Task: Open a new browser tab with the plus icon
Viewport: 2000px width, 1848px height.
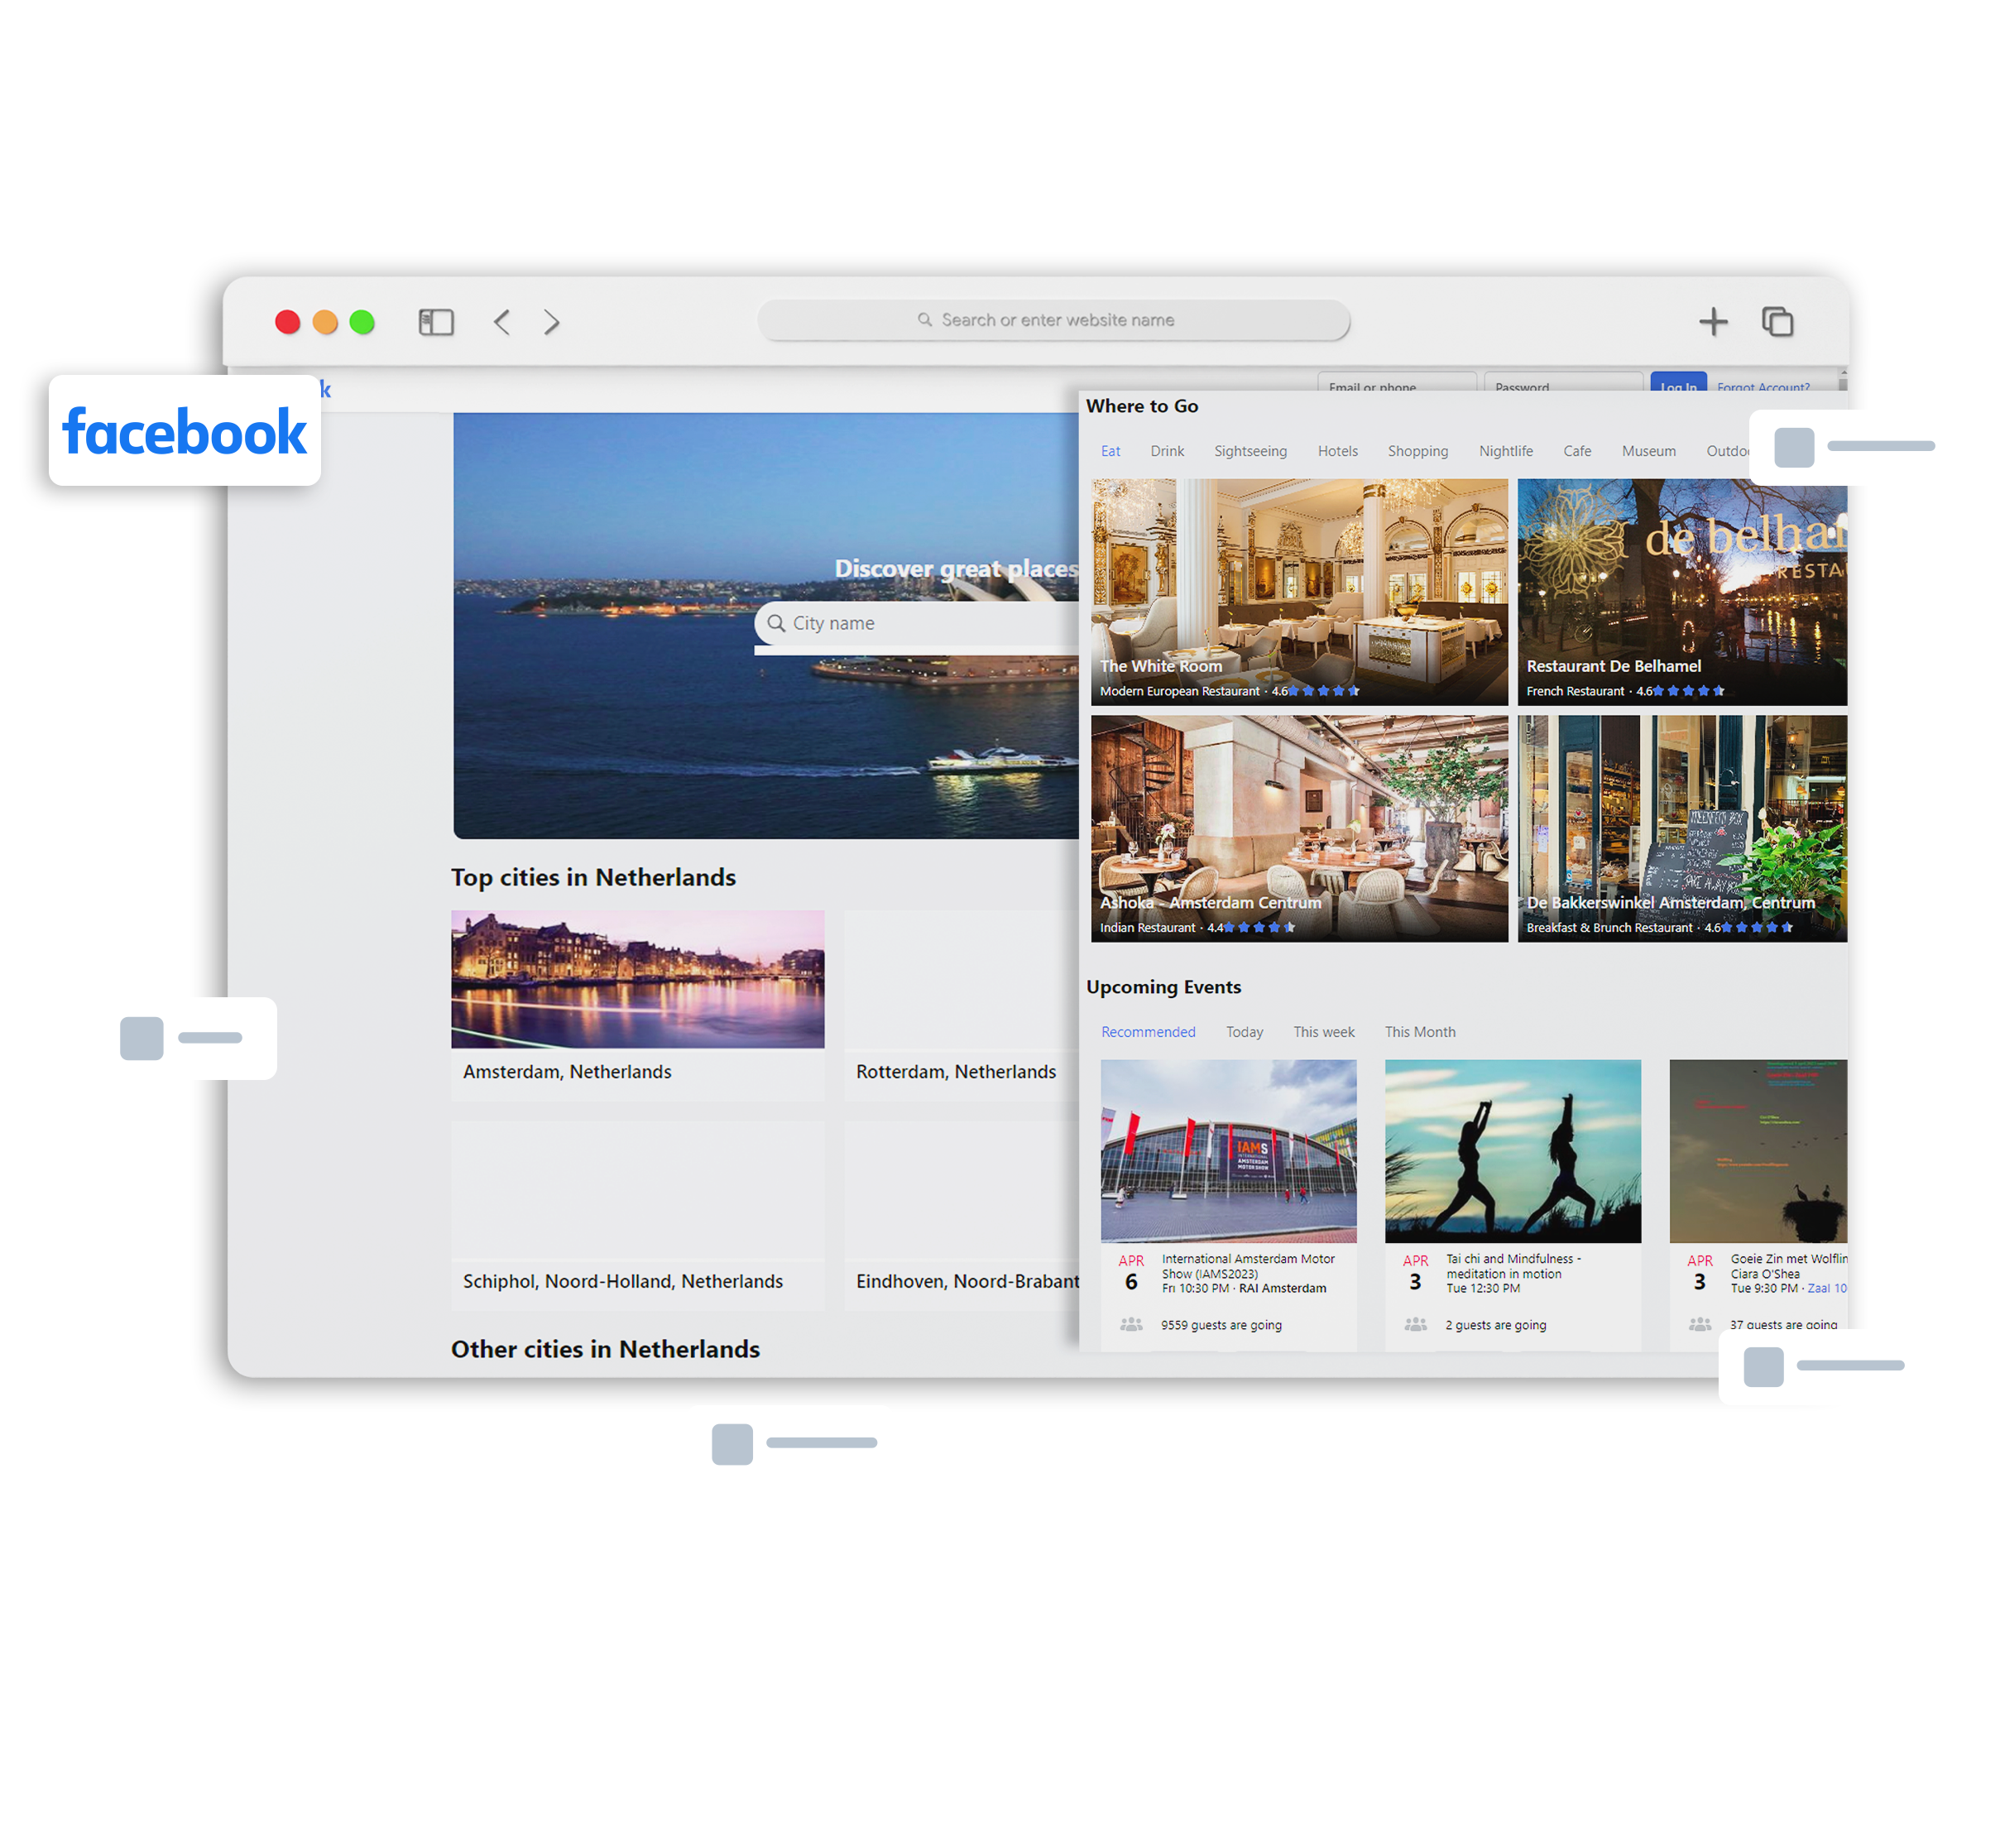Action: click(1712, 322)
